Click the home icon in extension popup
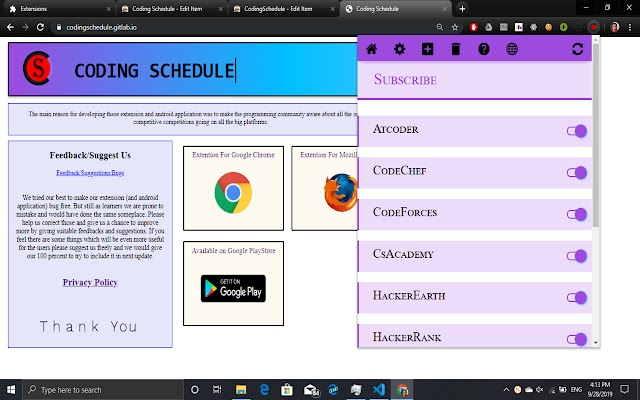The height and width of the screenshot is (400, 640). pos(372,49)
